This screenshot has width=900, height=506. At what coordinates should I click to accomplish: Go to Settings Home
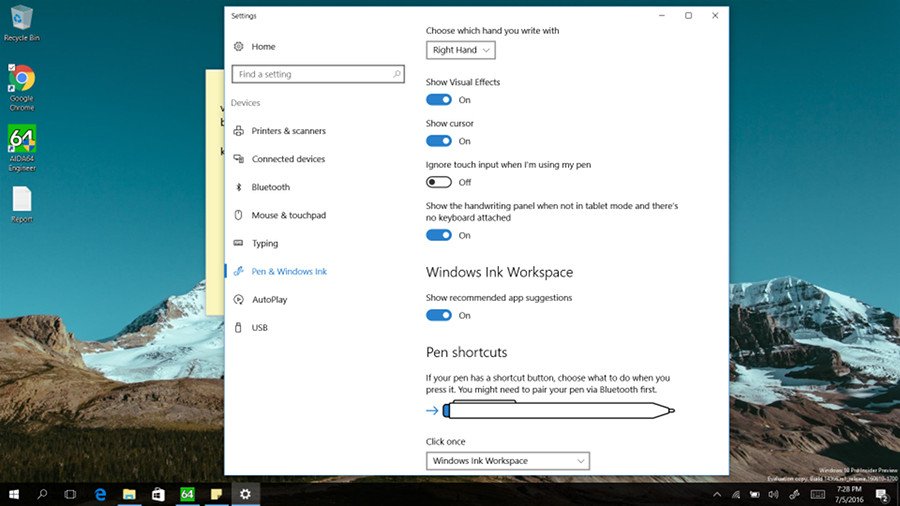[x=263, y=46]
